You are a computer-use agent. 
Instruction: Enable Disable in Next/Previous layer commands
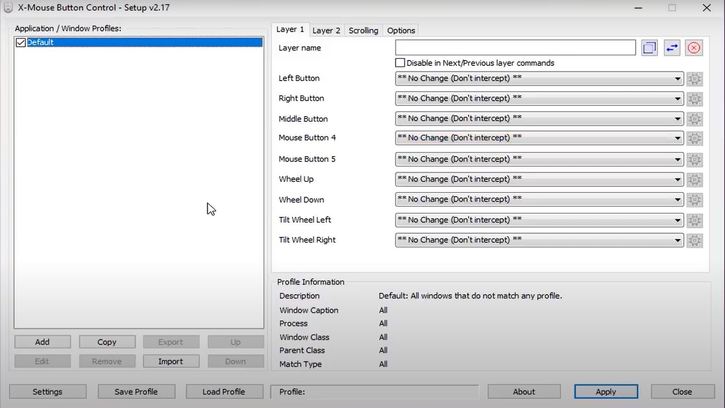point(400,62)
